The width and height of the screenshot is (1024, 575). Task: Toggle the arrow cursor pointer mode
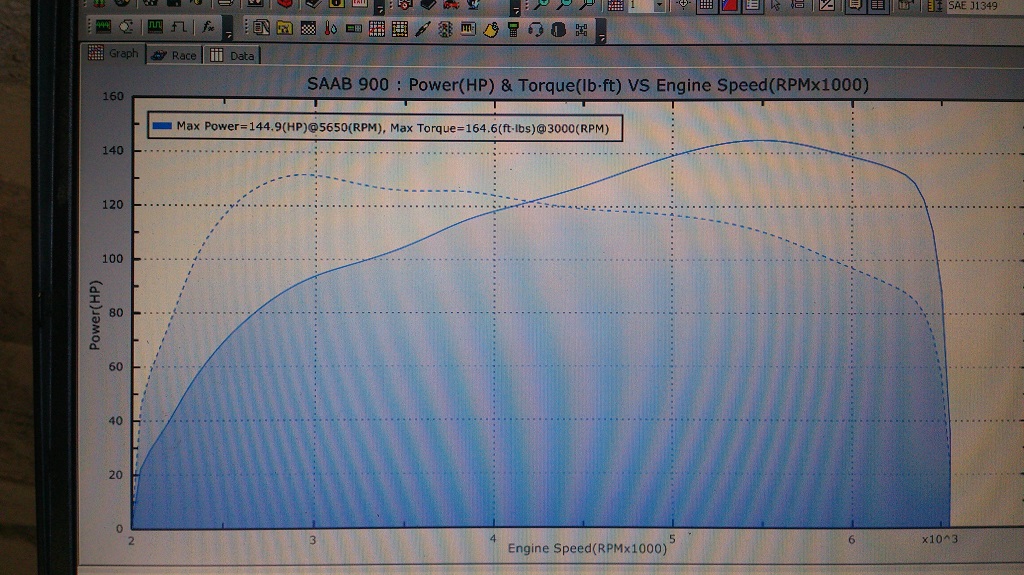coord(776,6)
